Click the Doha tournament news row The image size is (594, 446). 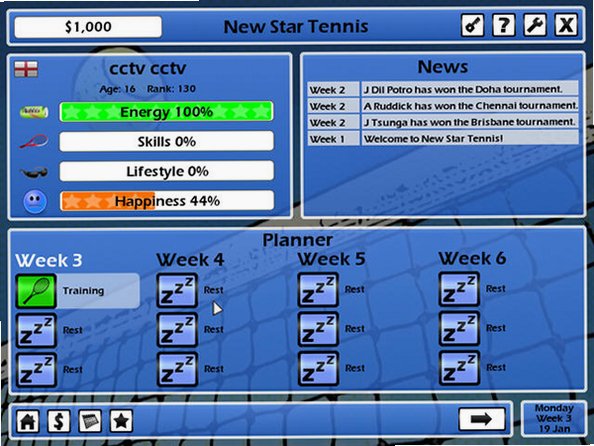(x=443, y=89)
